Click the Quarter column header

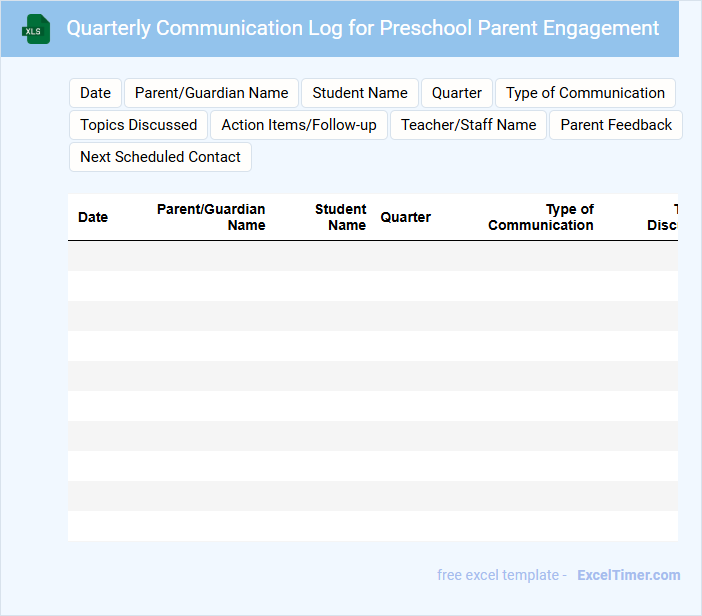coord(406,217)
